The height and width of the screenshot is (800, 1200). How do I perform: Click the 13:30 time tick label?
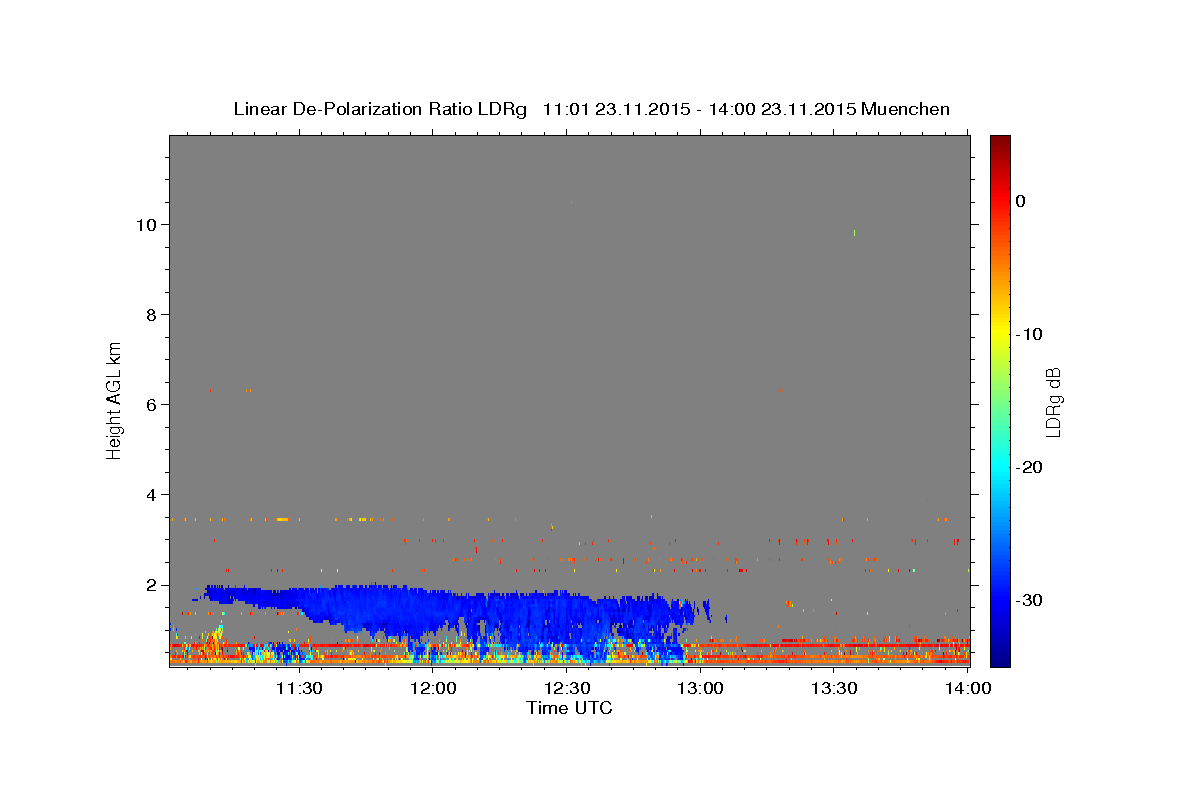(x=835, y=688)
